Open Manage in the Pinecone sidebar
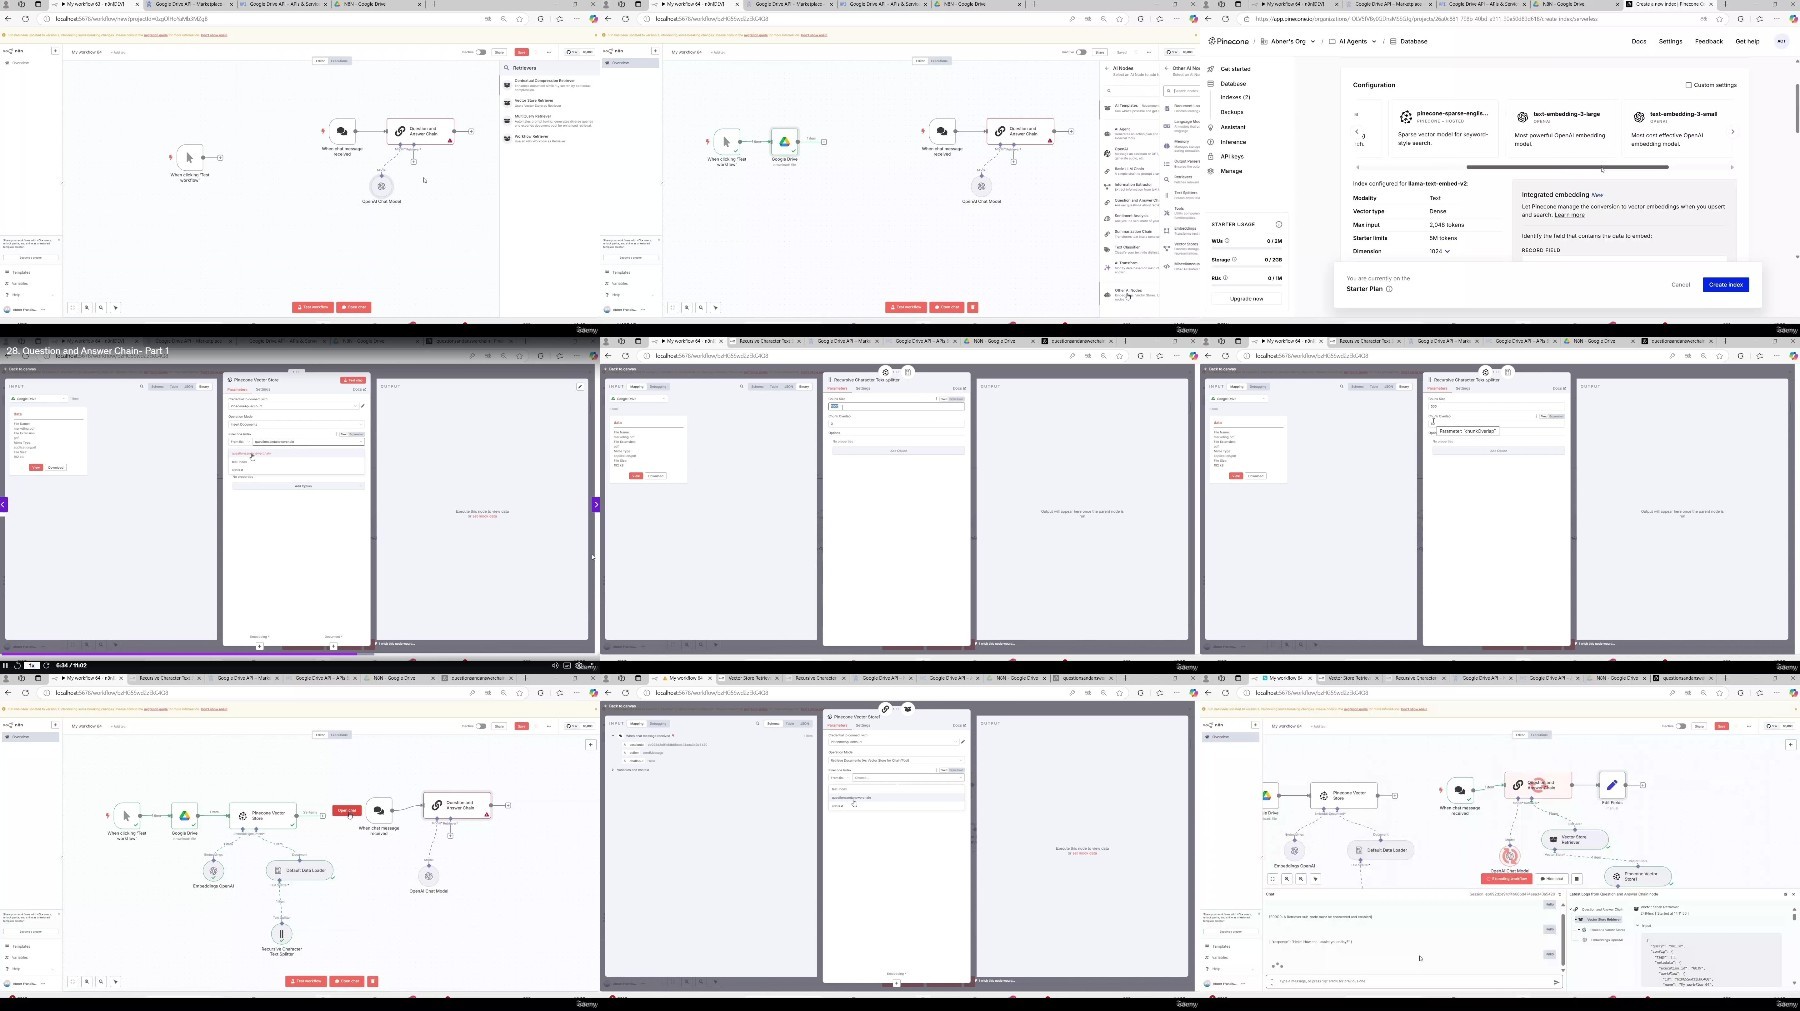The height and width of the screenshot is (1011, 1800). [x=1231, y=171]
